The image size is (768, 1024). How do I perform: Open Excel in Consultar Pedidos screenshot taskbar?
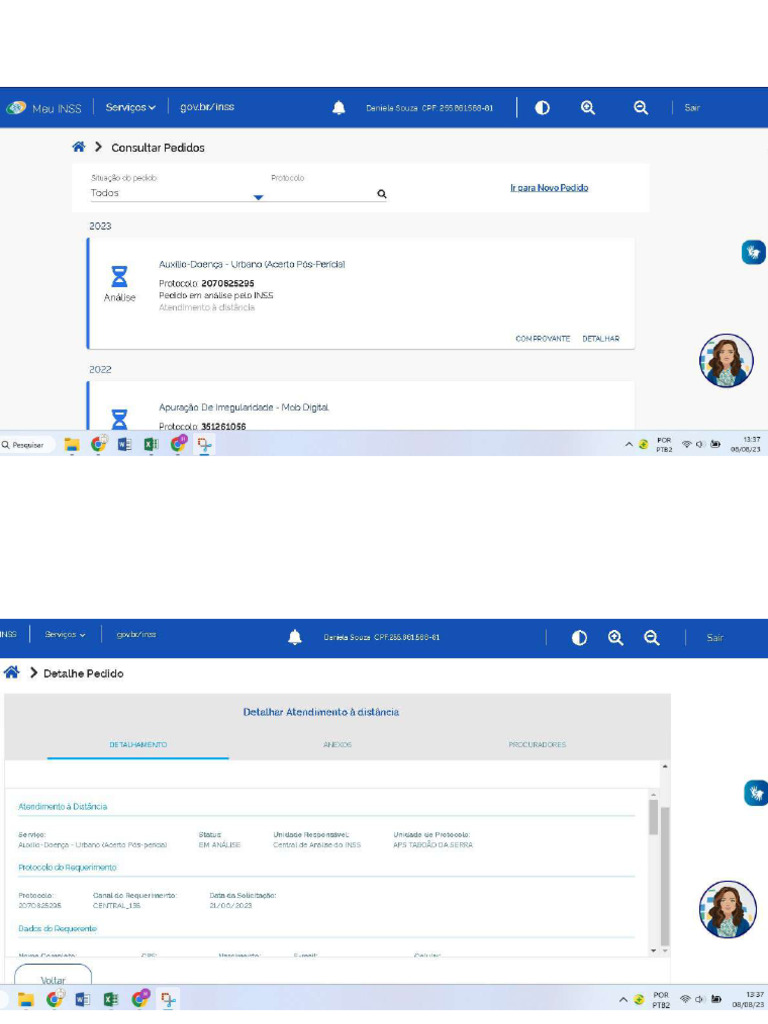(x=151, y=445)
